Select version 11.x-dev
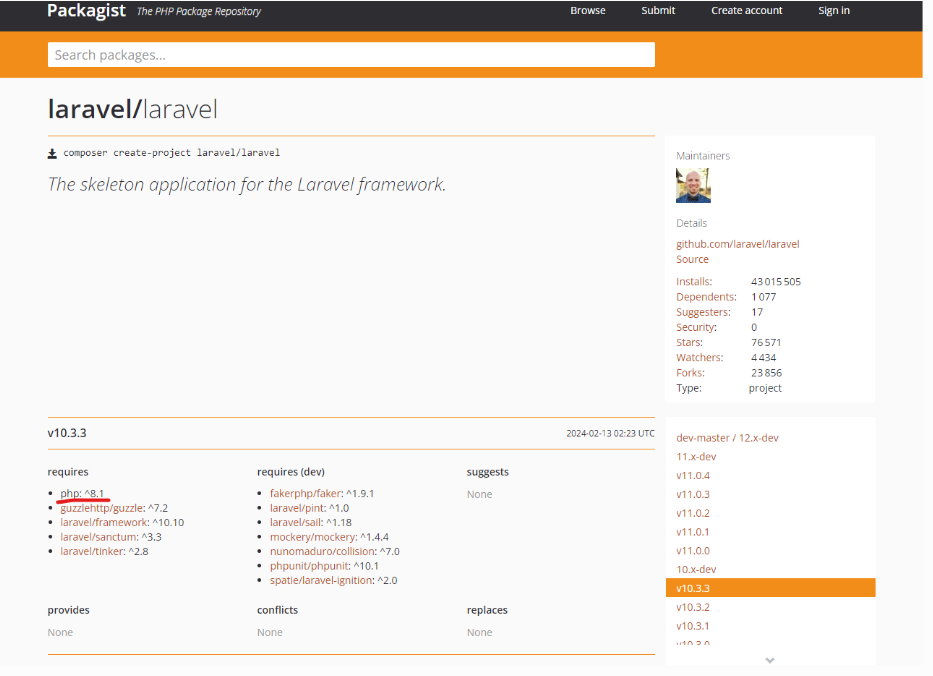 coord(696,457)
